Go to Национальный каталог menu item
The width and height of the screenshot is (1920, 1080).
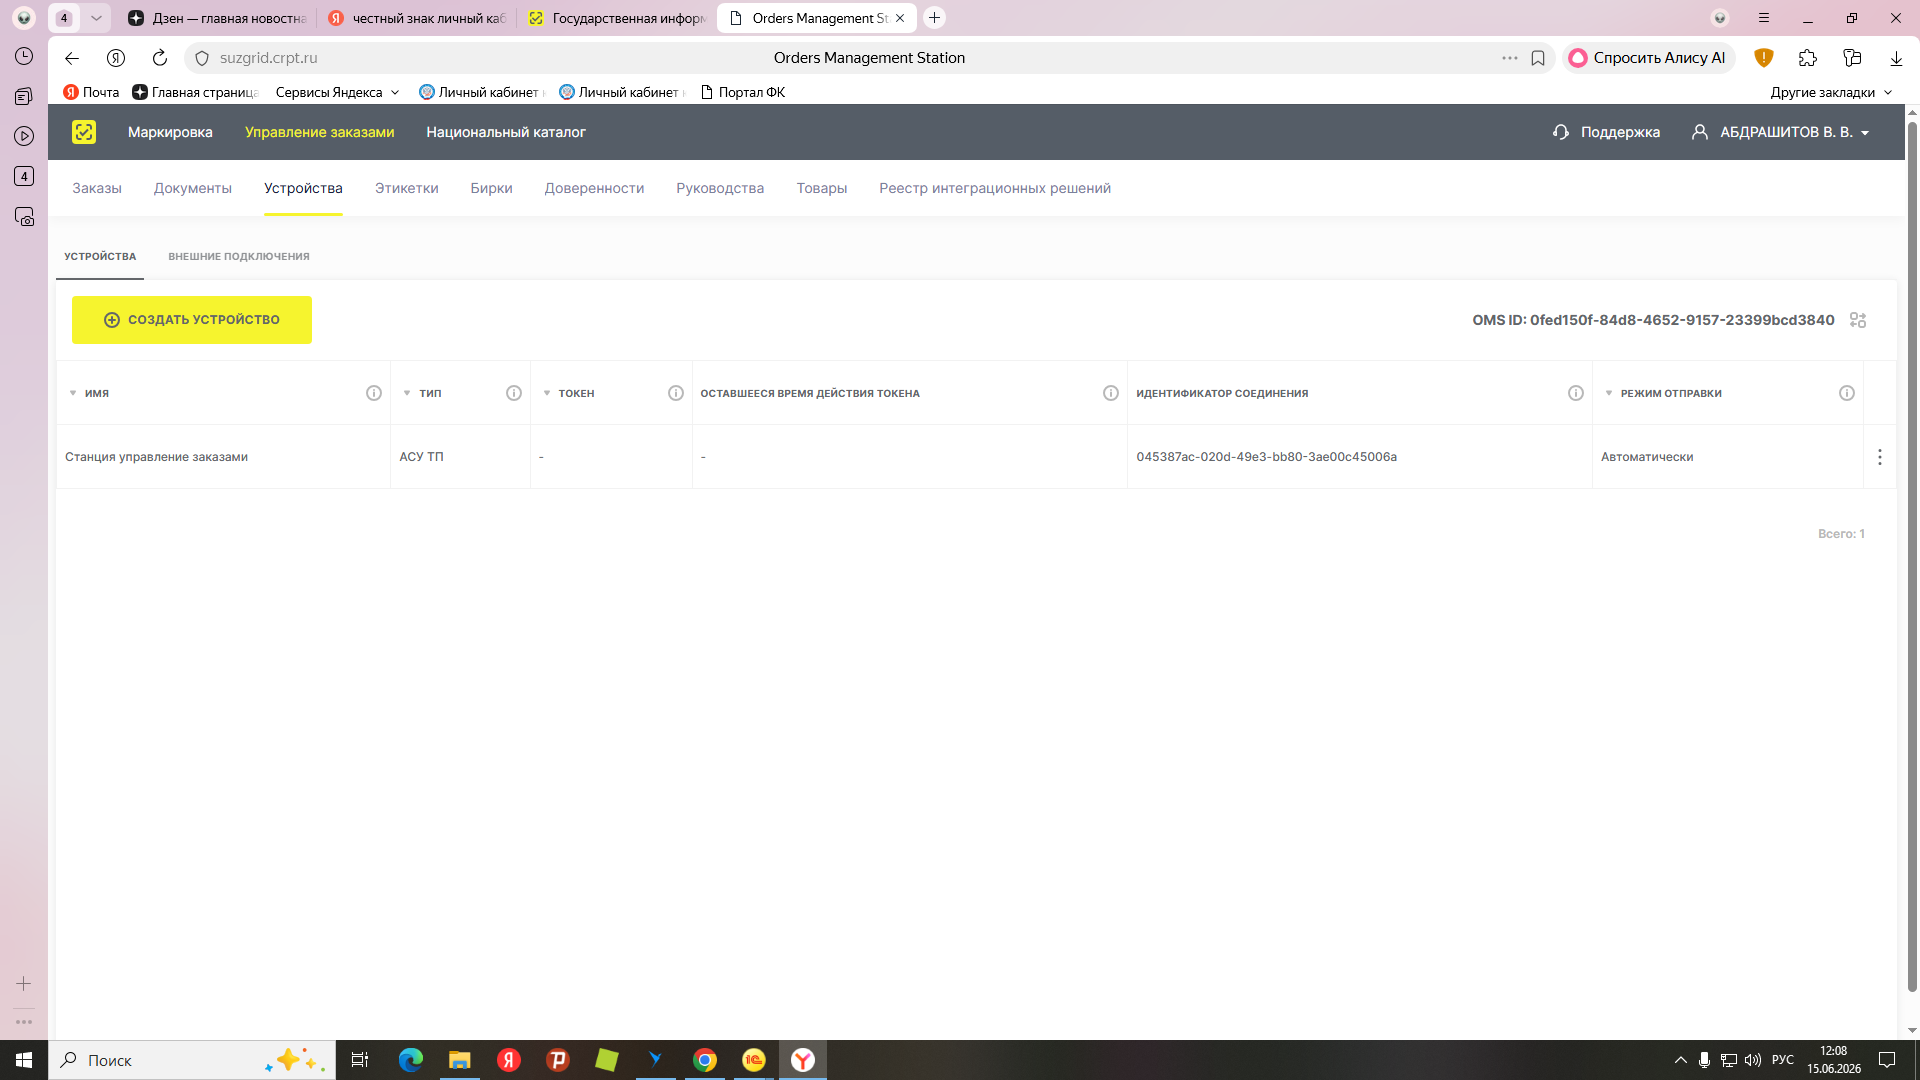pos(506,132)
